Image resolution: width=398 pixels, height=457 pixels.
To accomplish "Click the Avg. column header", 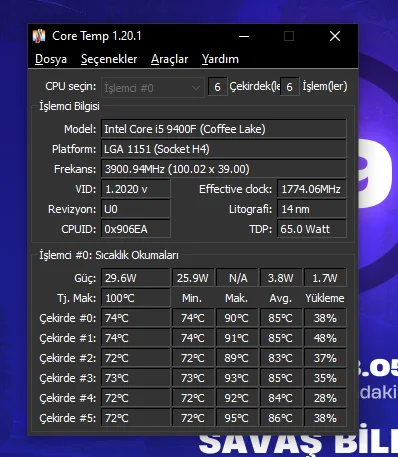I will pos(281,298).
